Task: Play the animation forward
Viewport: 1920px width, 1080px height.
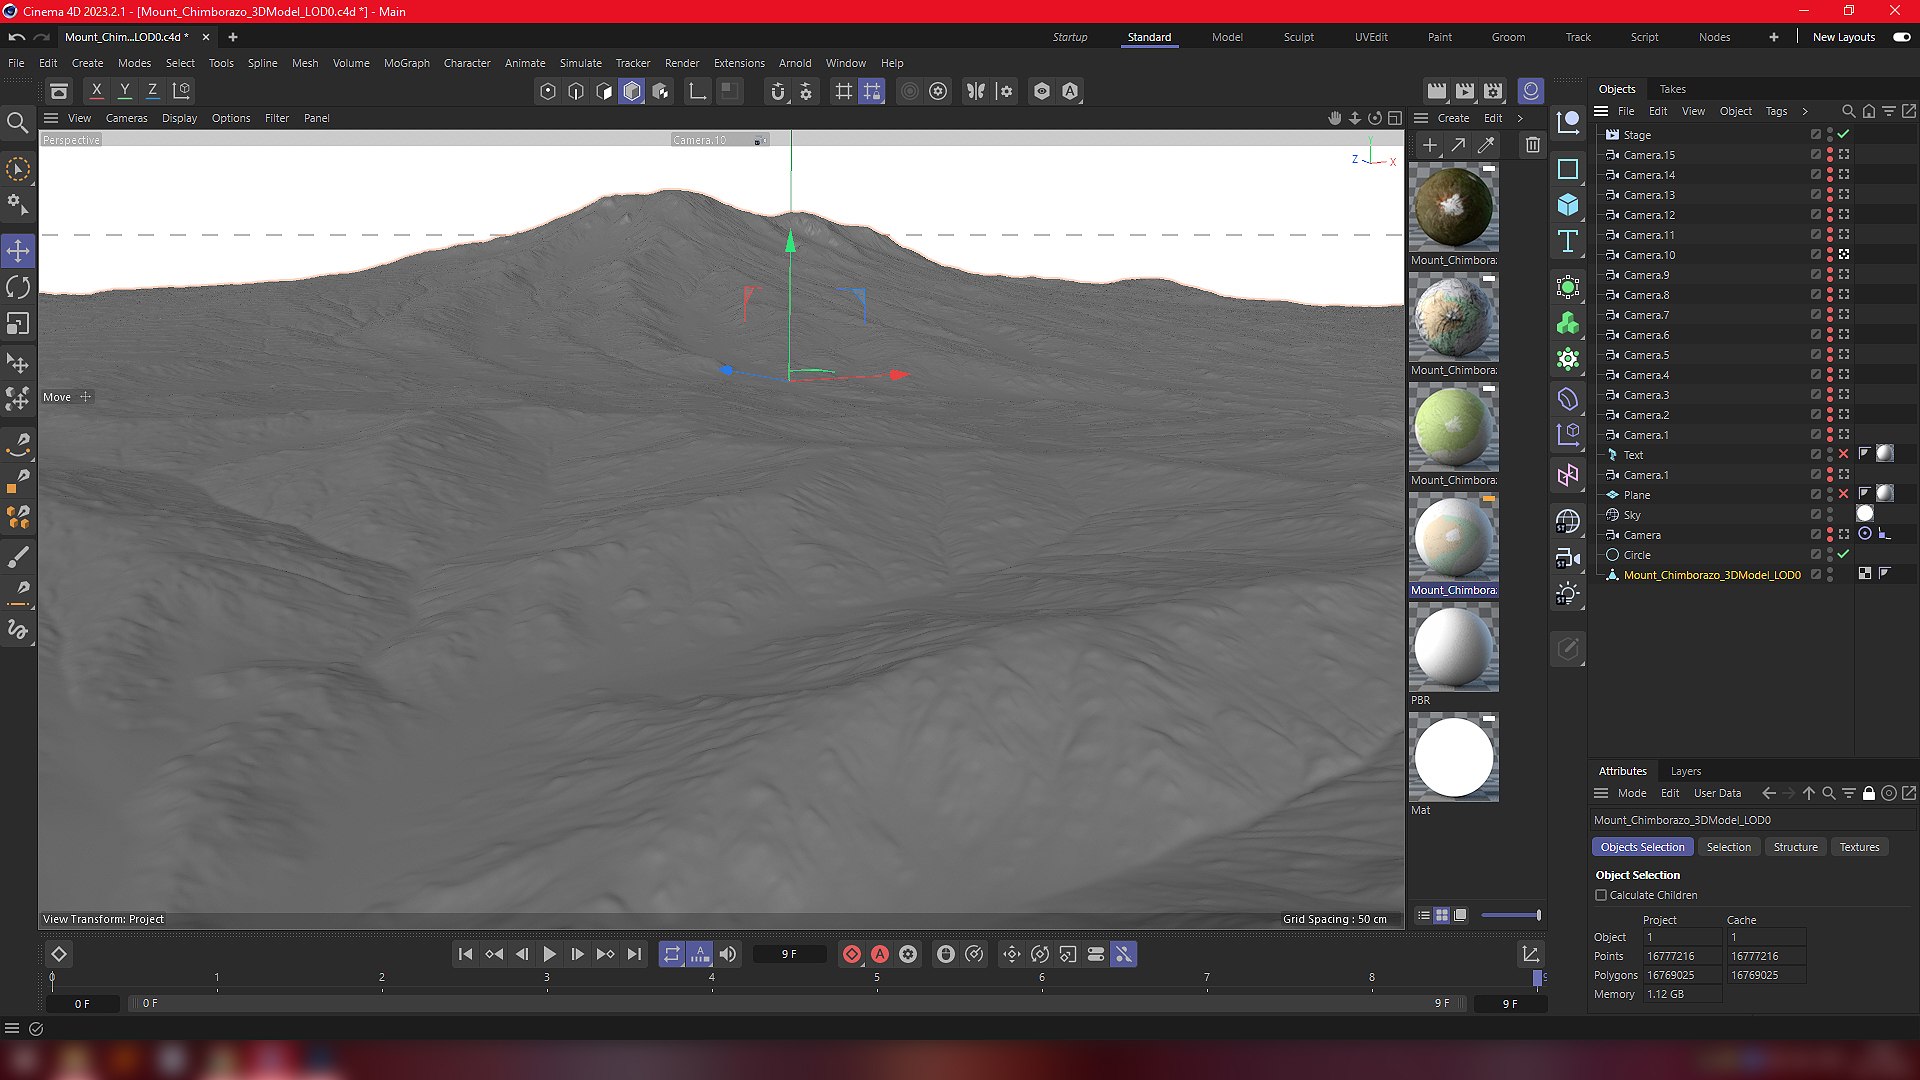Action: [x=549, y=954]
